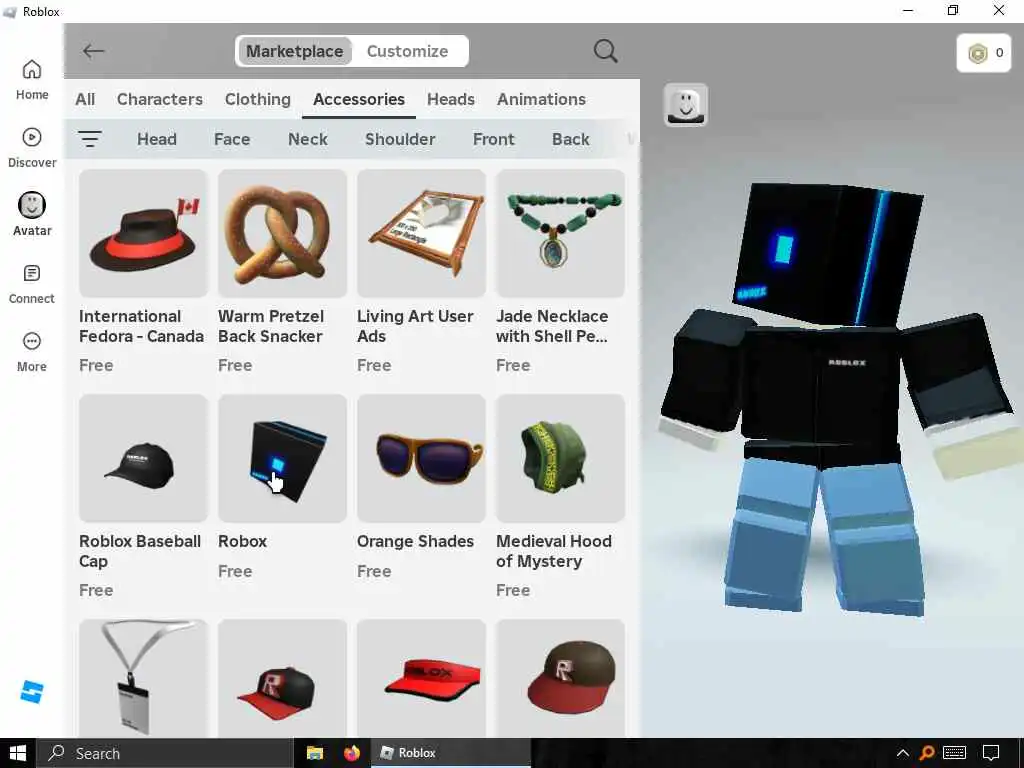Open the Windows notification center
The height and width of the screenshot is (768, 1024).
pos(991,753)
